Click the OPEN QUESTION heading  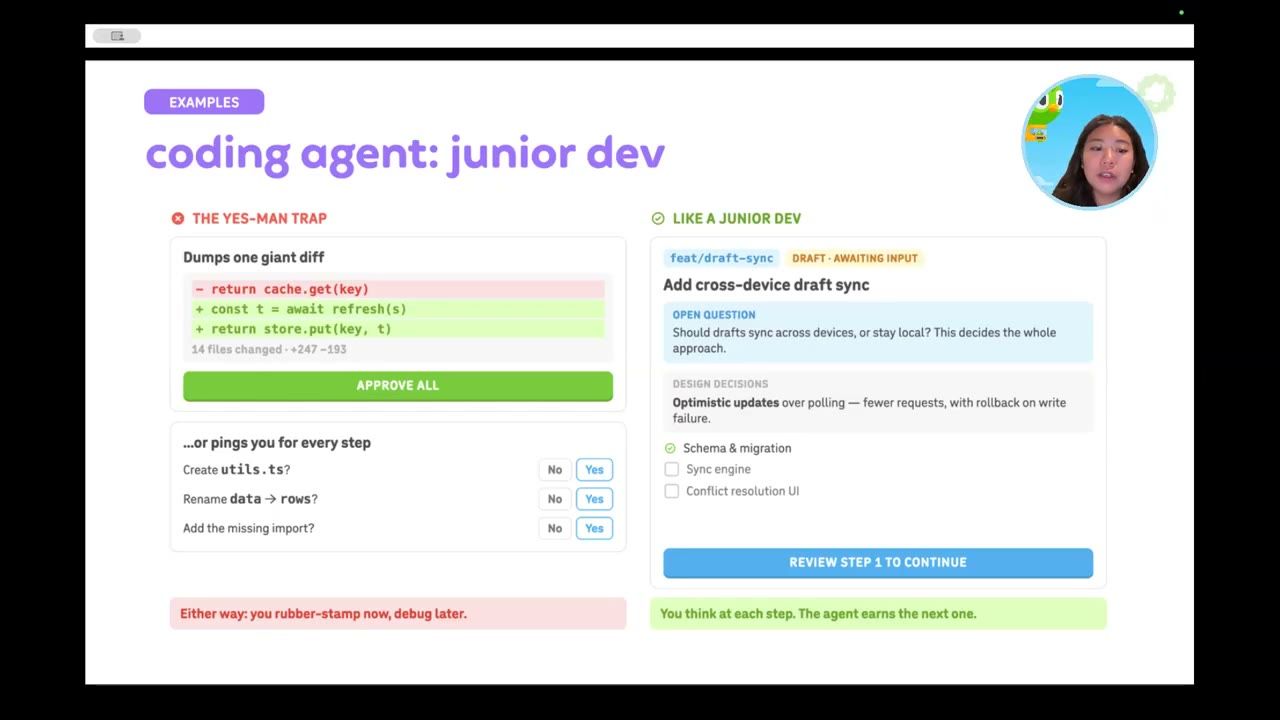click(714, 315)
